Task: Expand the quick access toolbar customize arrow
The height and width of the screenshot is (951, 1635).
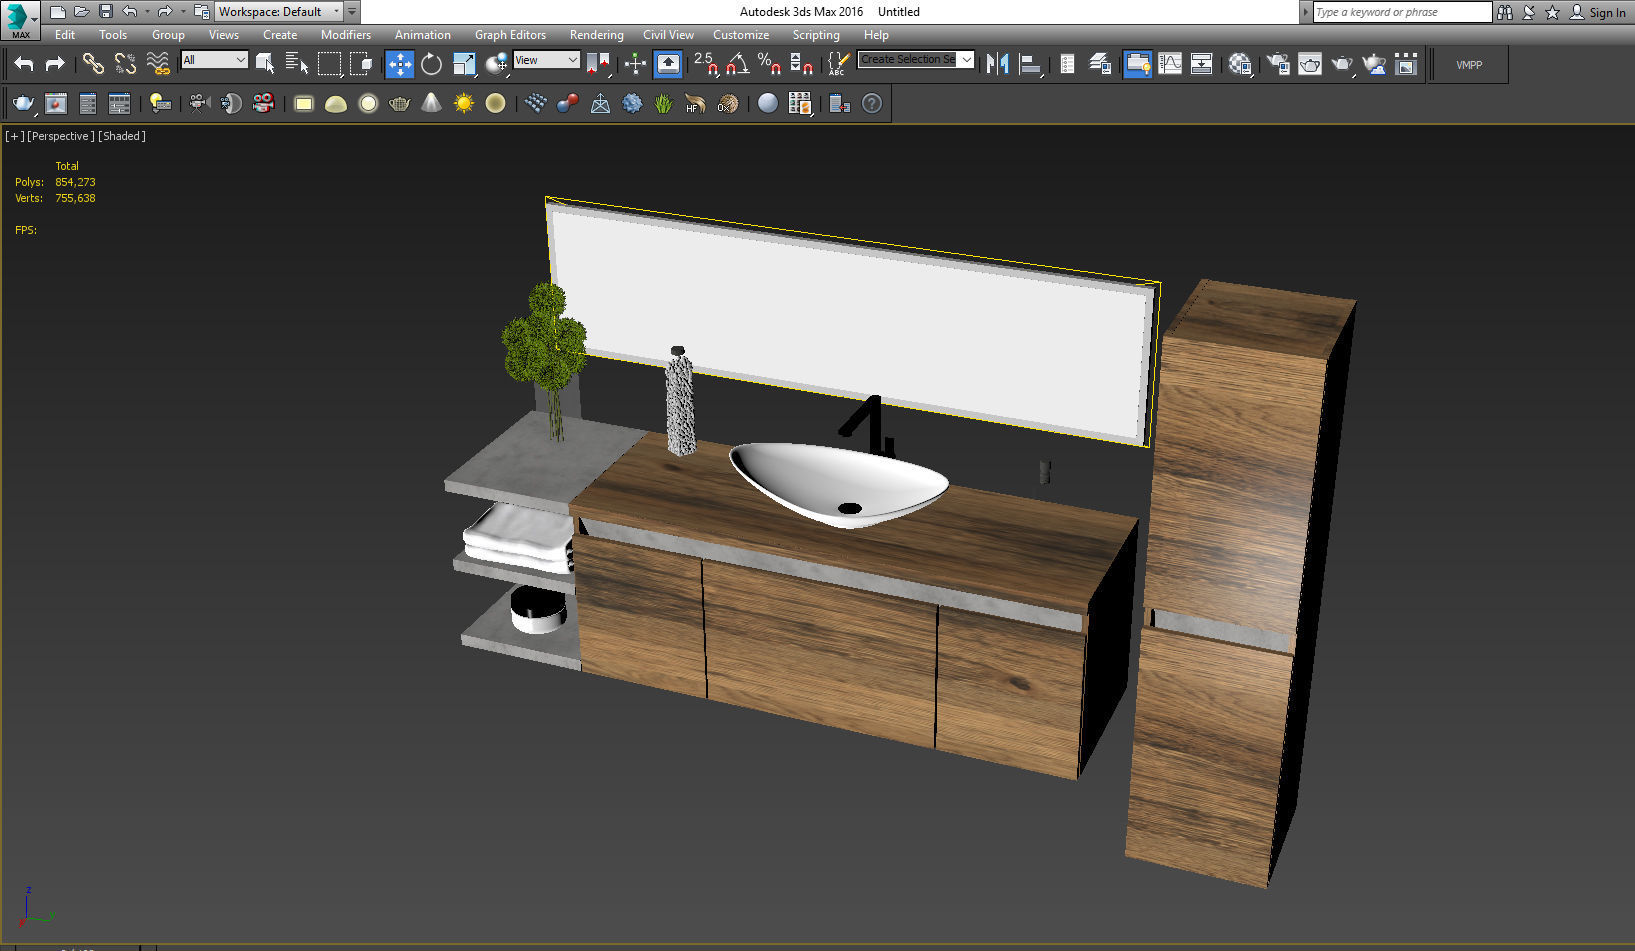Action: [x=352, y=12]
